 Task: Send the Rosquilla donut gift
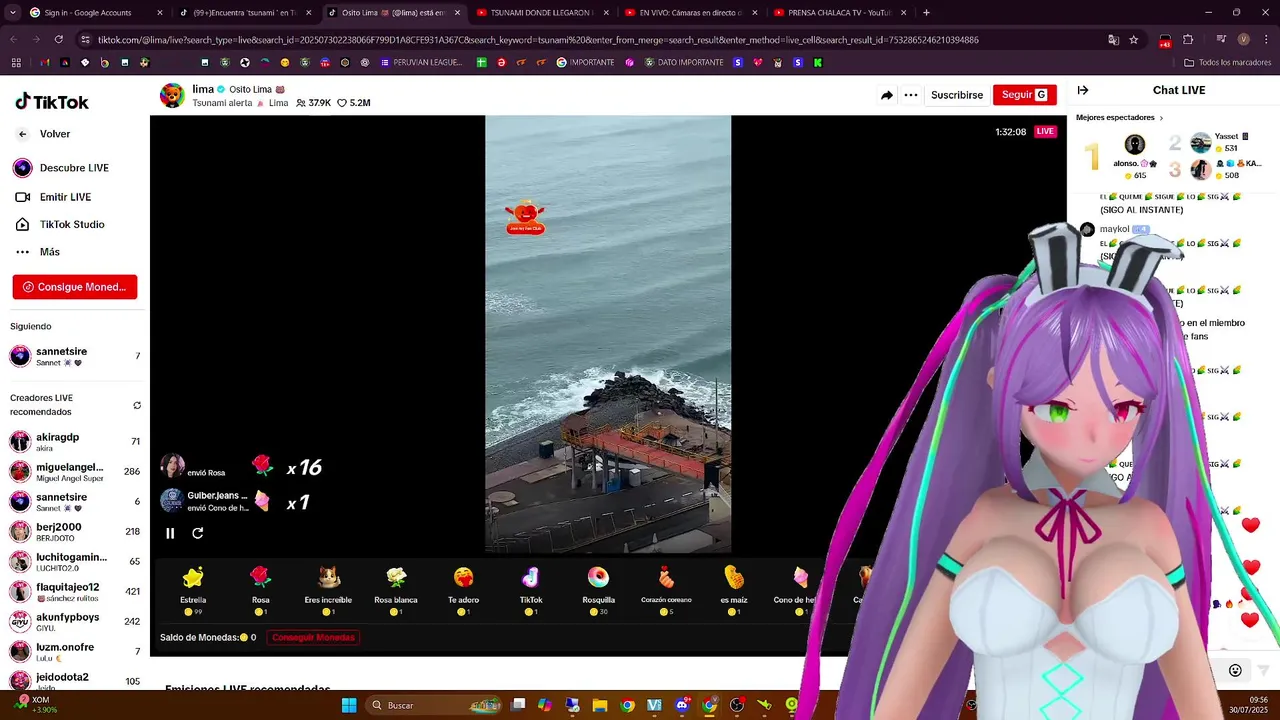pos(598,591)
